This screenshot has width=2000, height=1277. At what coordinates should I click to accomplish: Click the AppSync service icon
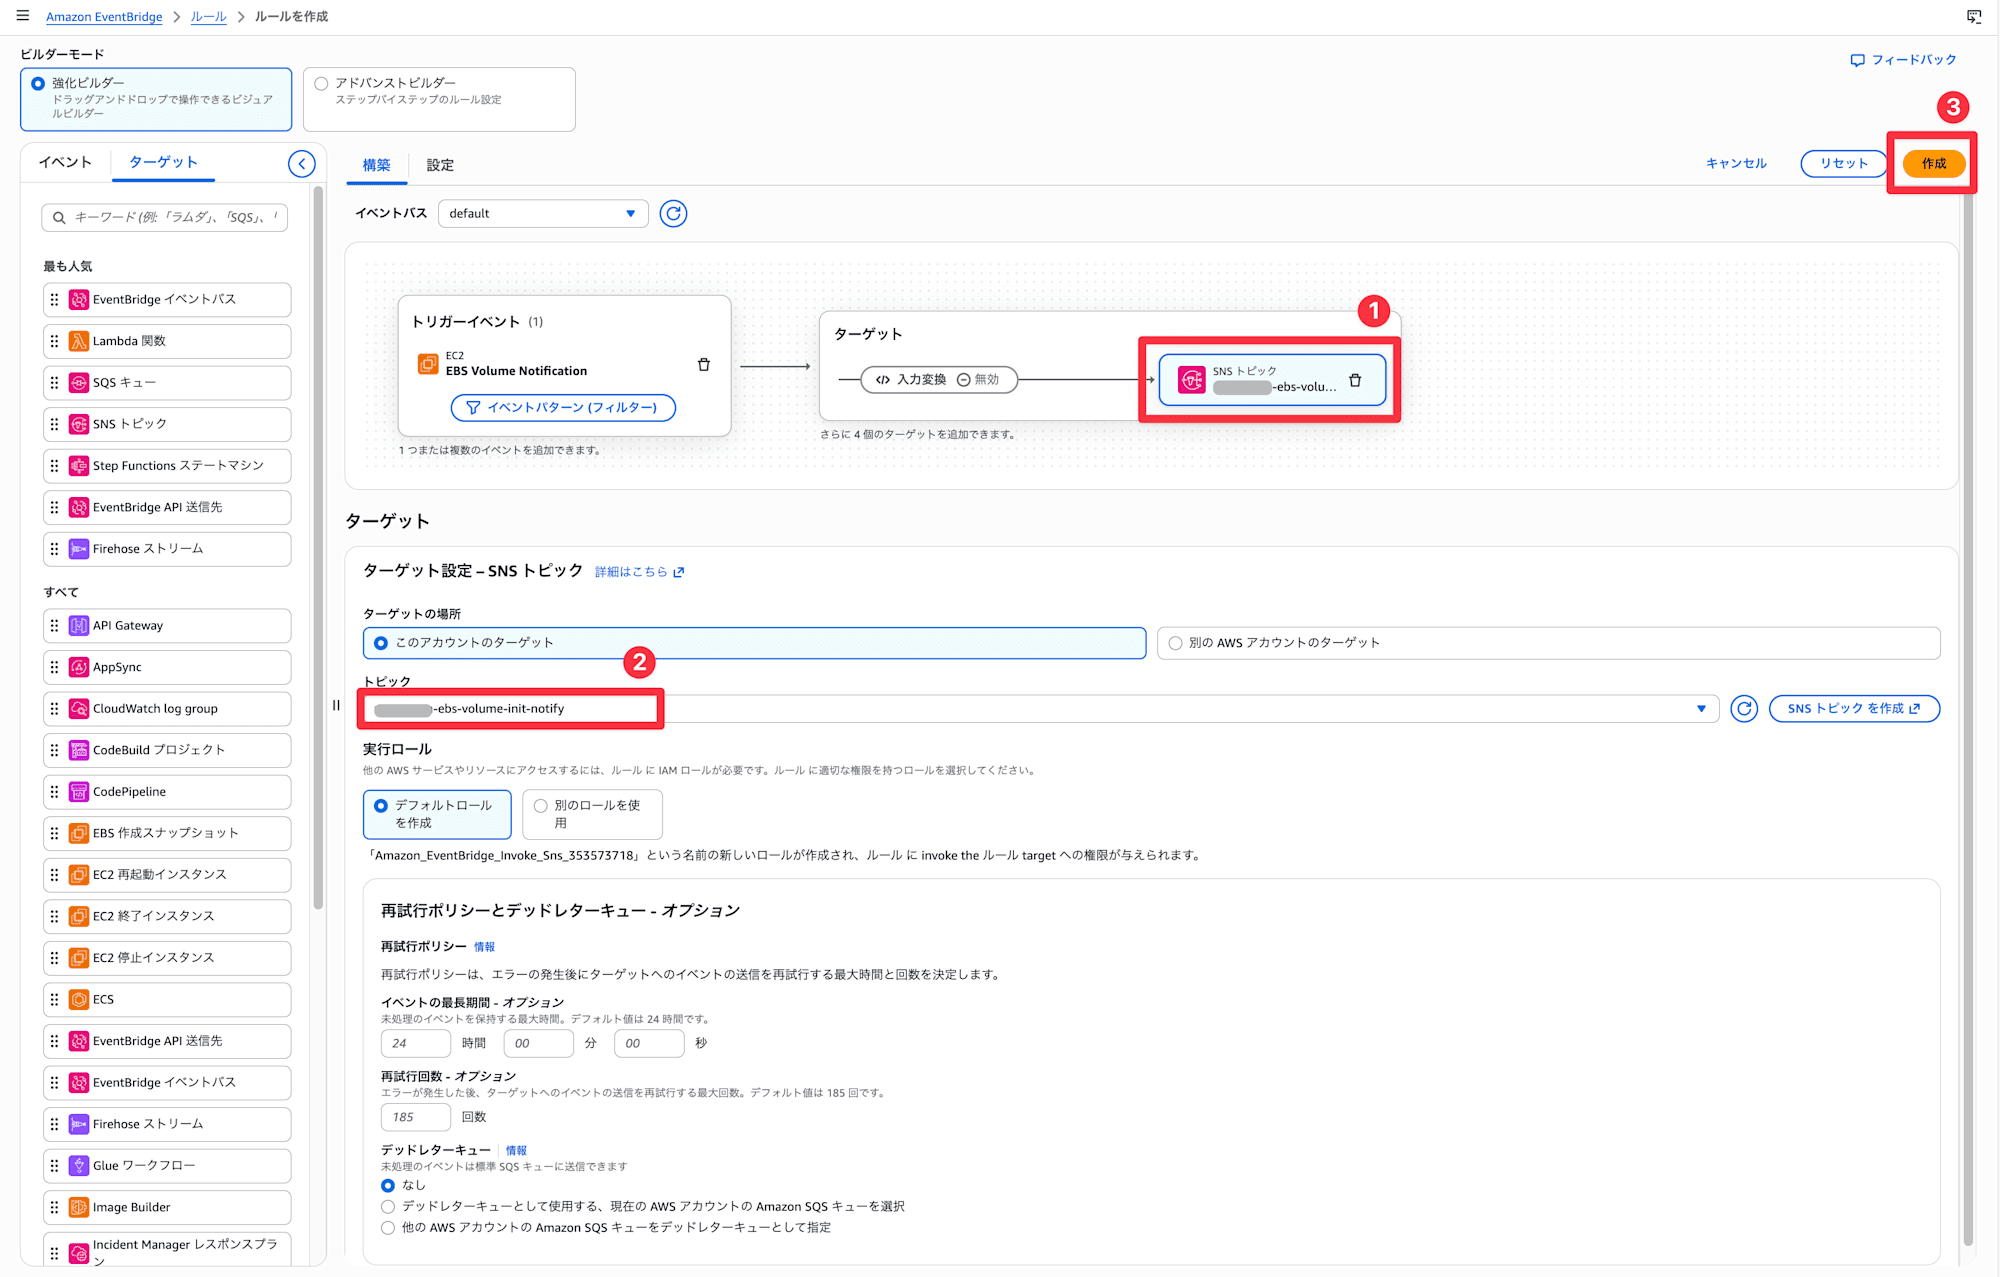[x=79, y=667]
